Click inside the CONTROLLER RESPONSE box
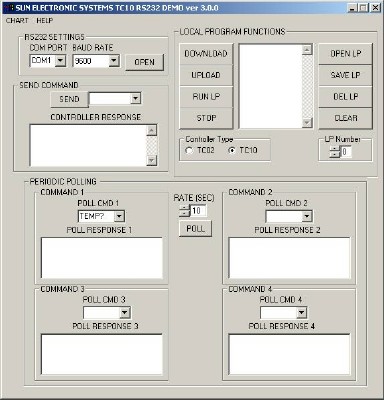 [x=88, y=145]
